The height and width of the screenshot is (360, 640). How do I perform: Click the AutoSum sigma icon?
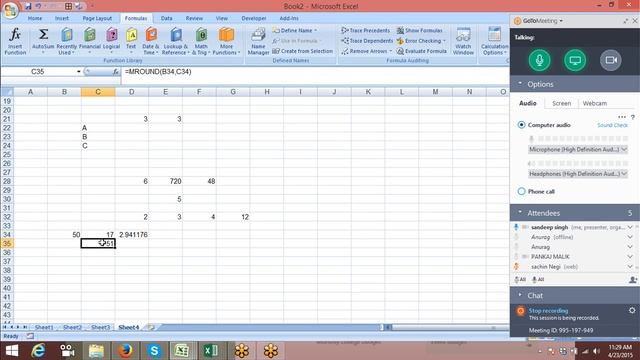tap(43, 35)
